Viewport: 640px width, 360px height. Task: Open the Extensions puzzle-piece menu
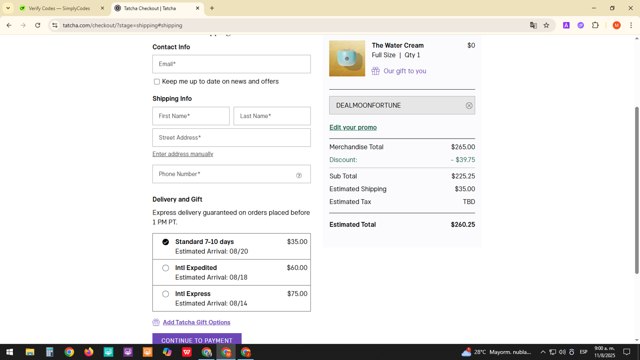click(x=595, y=25)
